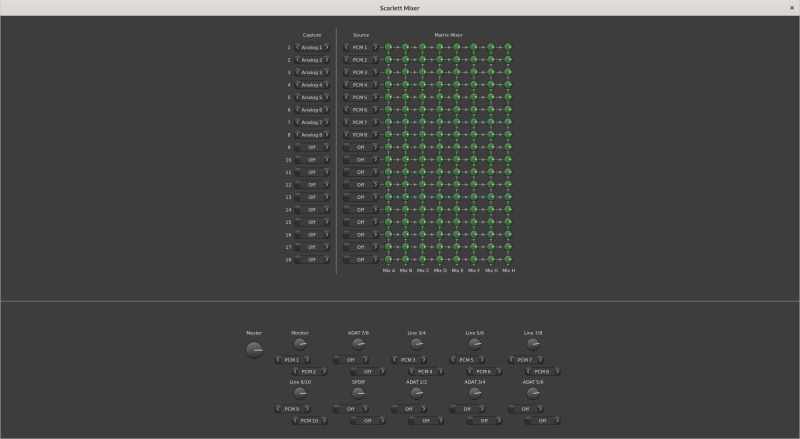This screenshot has width=800, height=439.
Task: Click the SPDIF volume knob
Action: click(358, 394)
